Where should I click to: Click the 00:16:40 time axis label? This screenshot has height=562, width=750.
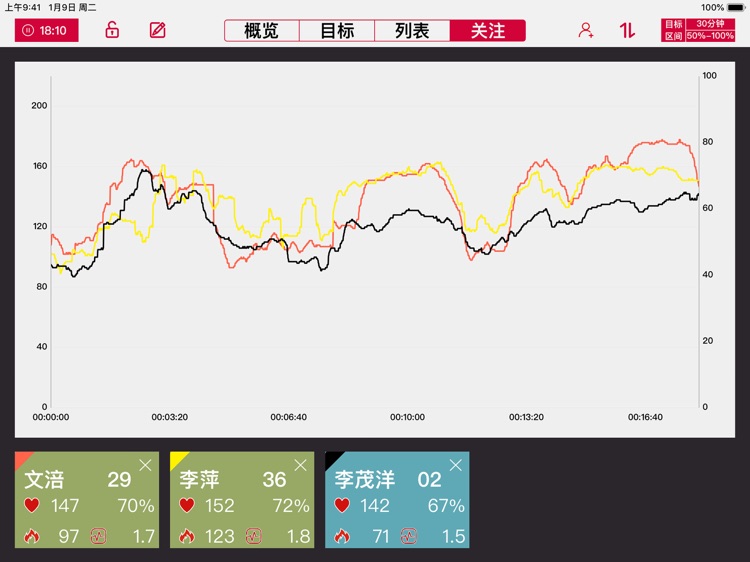tap(645, 417)
